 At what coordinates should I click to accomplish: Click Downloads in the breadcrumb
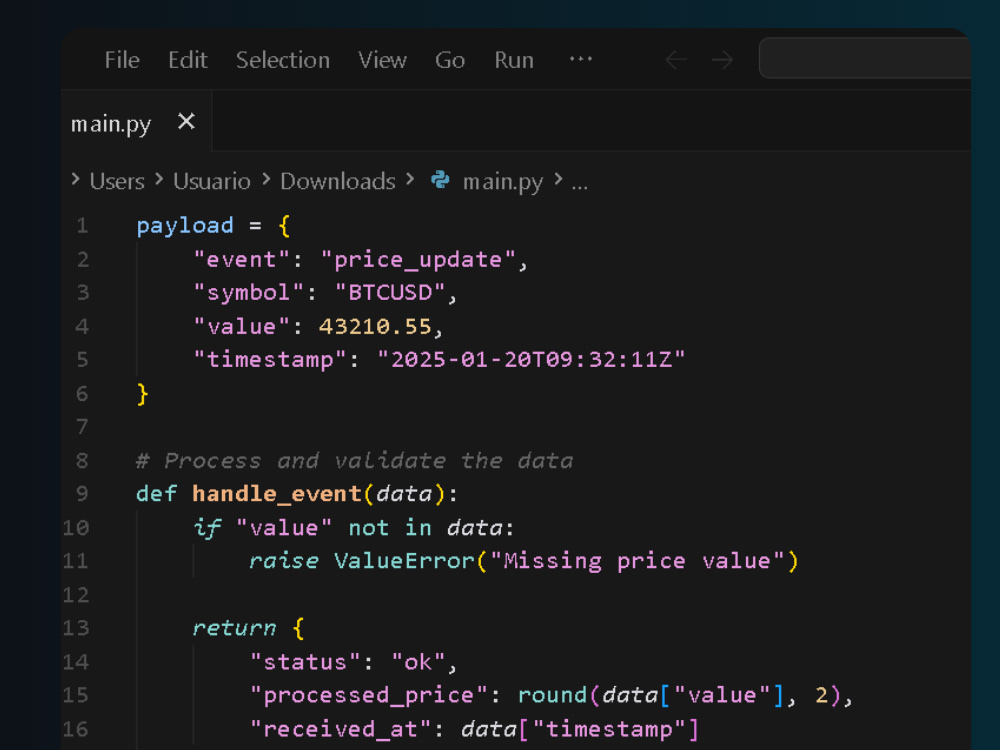pos(338,181)
